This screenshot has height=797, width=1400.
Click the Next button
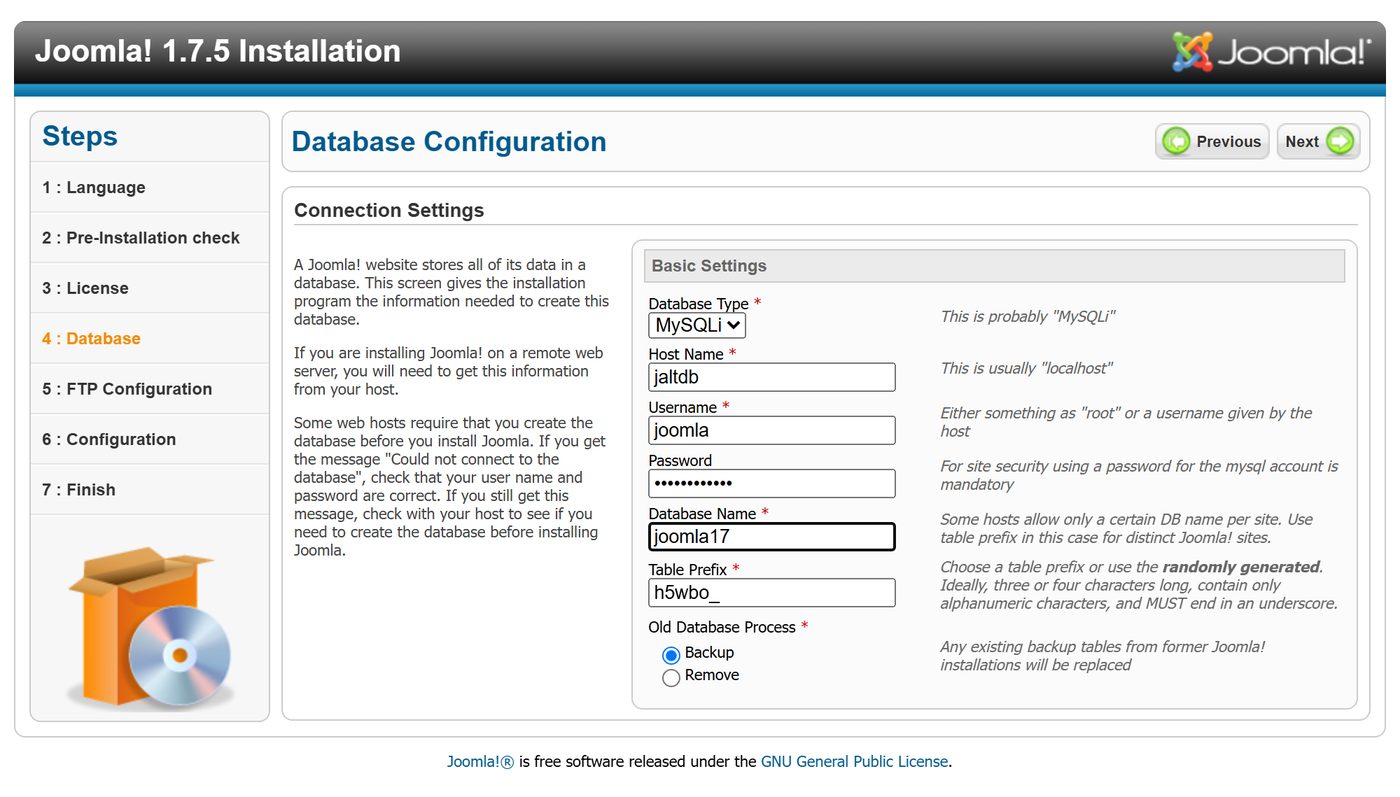1318,142
